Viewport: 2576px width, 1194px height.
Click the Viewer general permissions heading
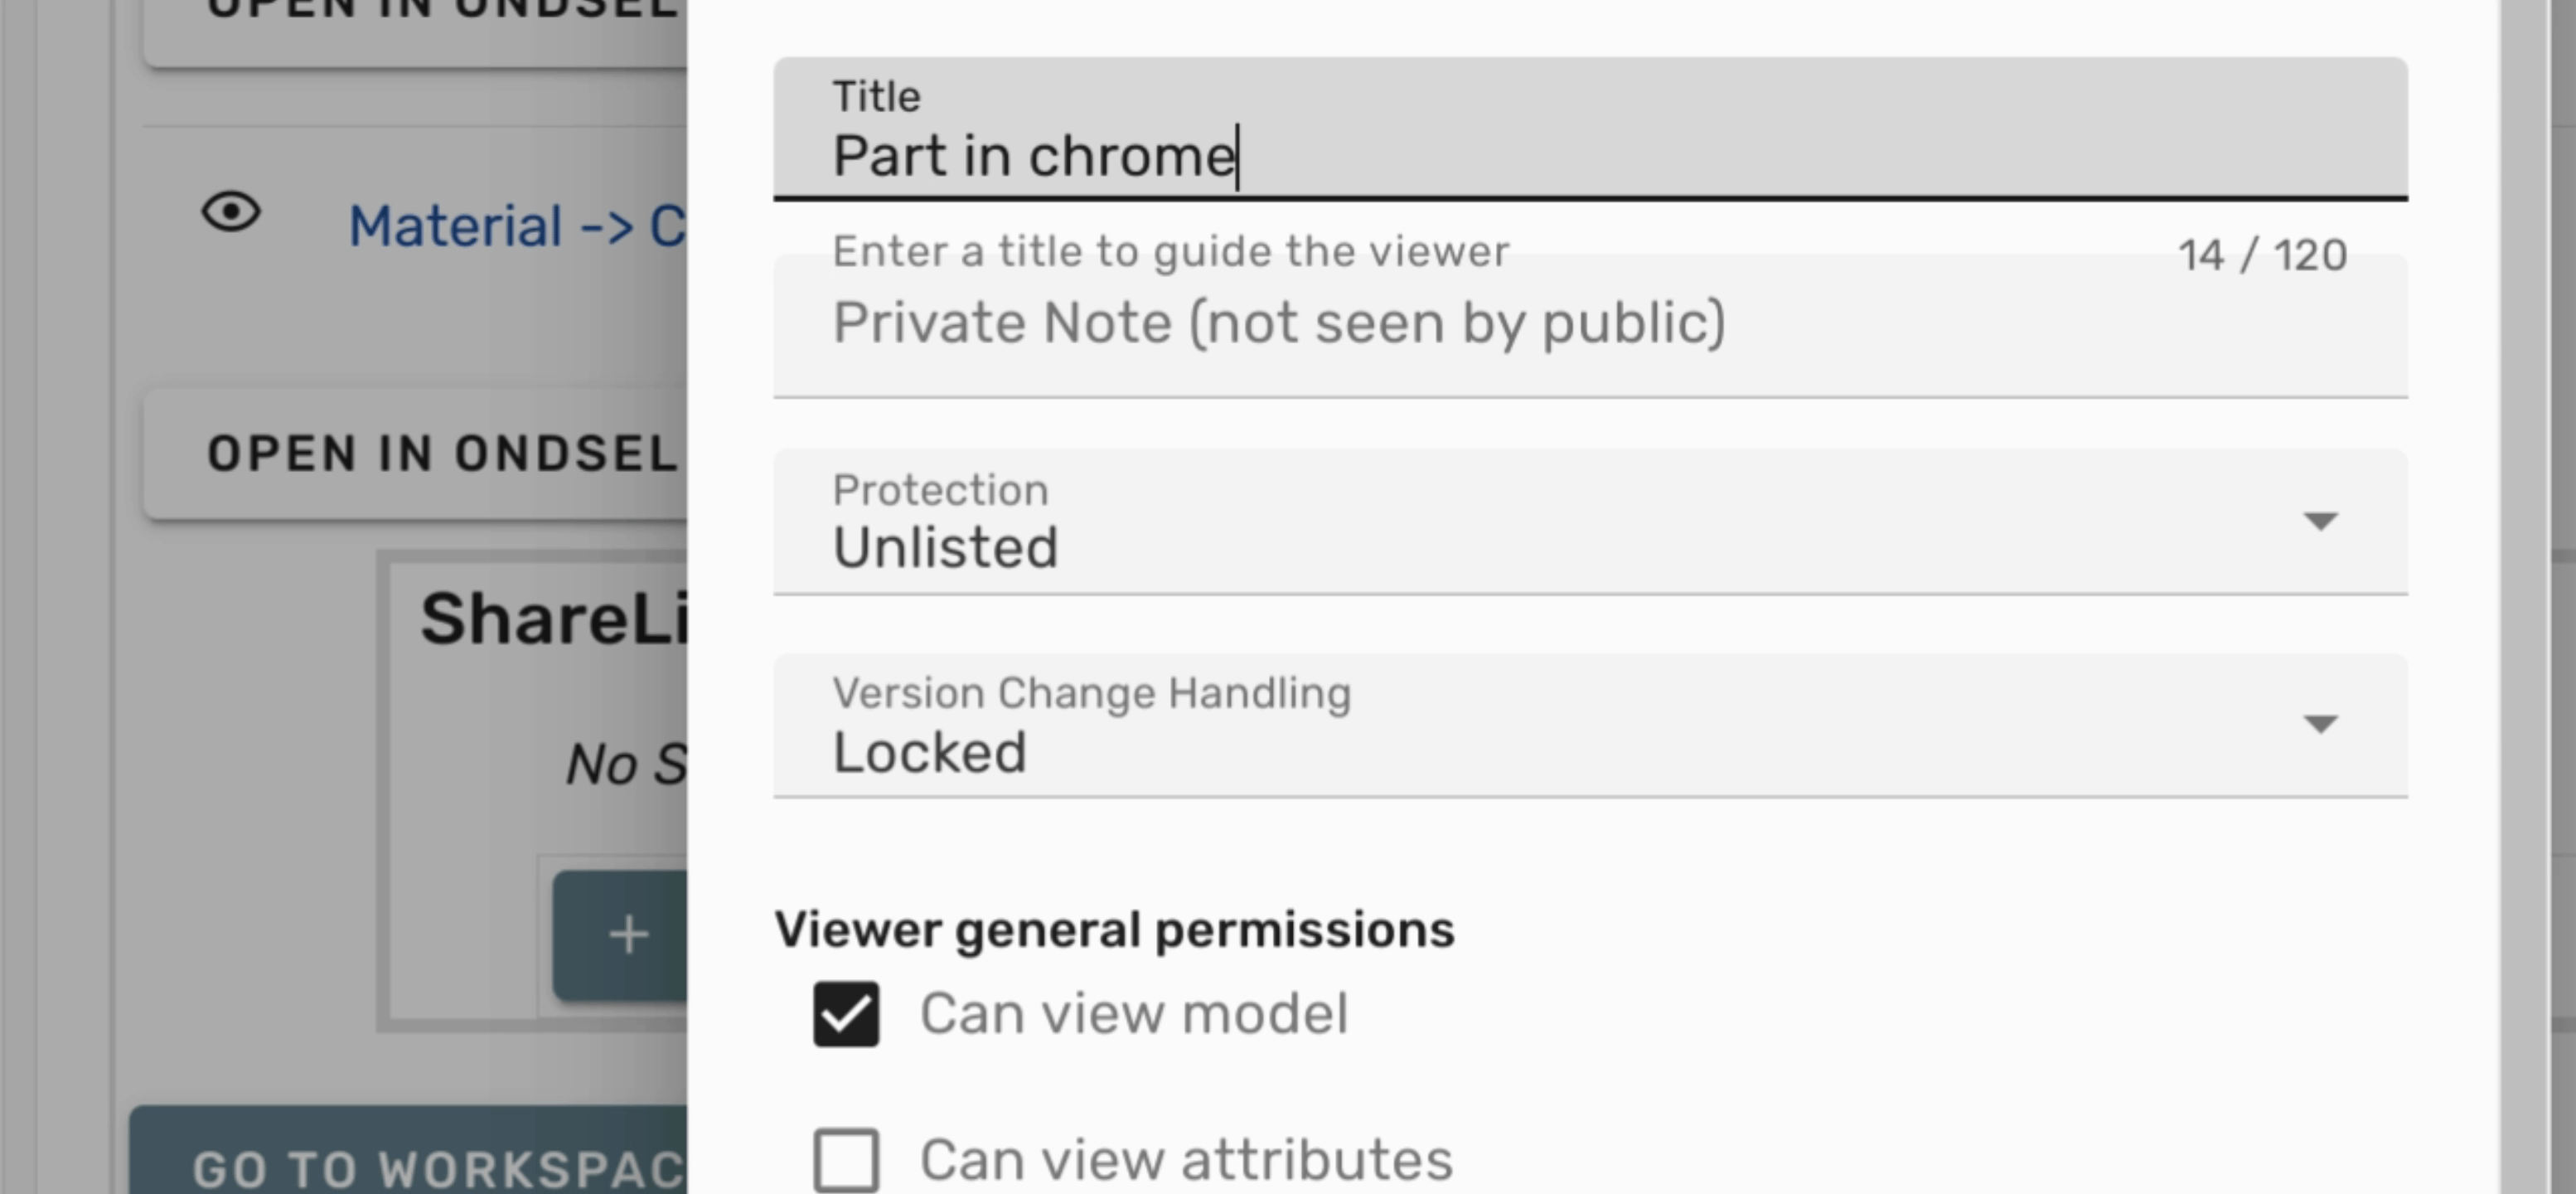pos(1114,930)
